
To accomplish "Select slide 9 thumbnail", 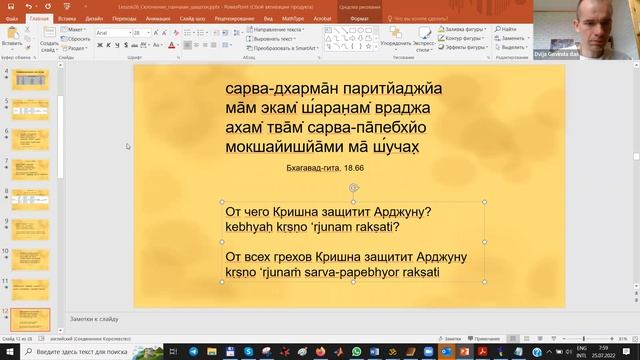I will [x=30, y=229].
